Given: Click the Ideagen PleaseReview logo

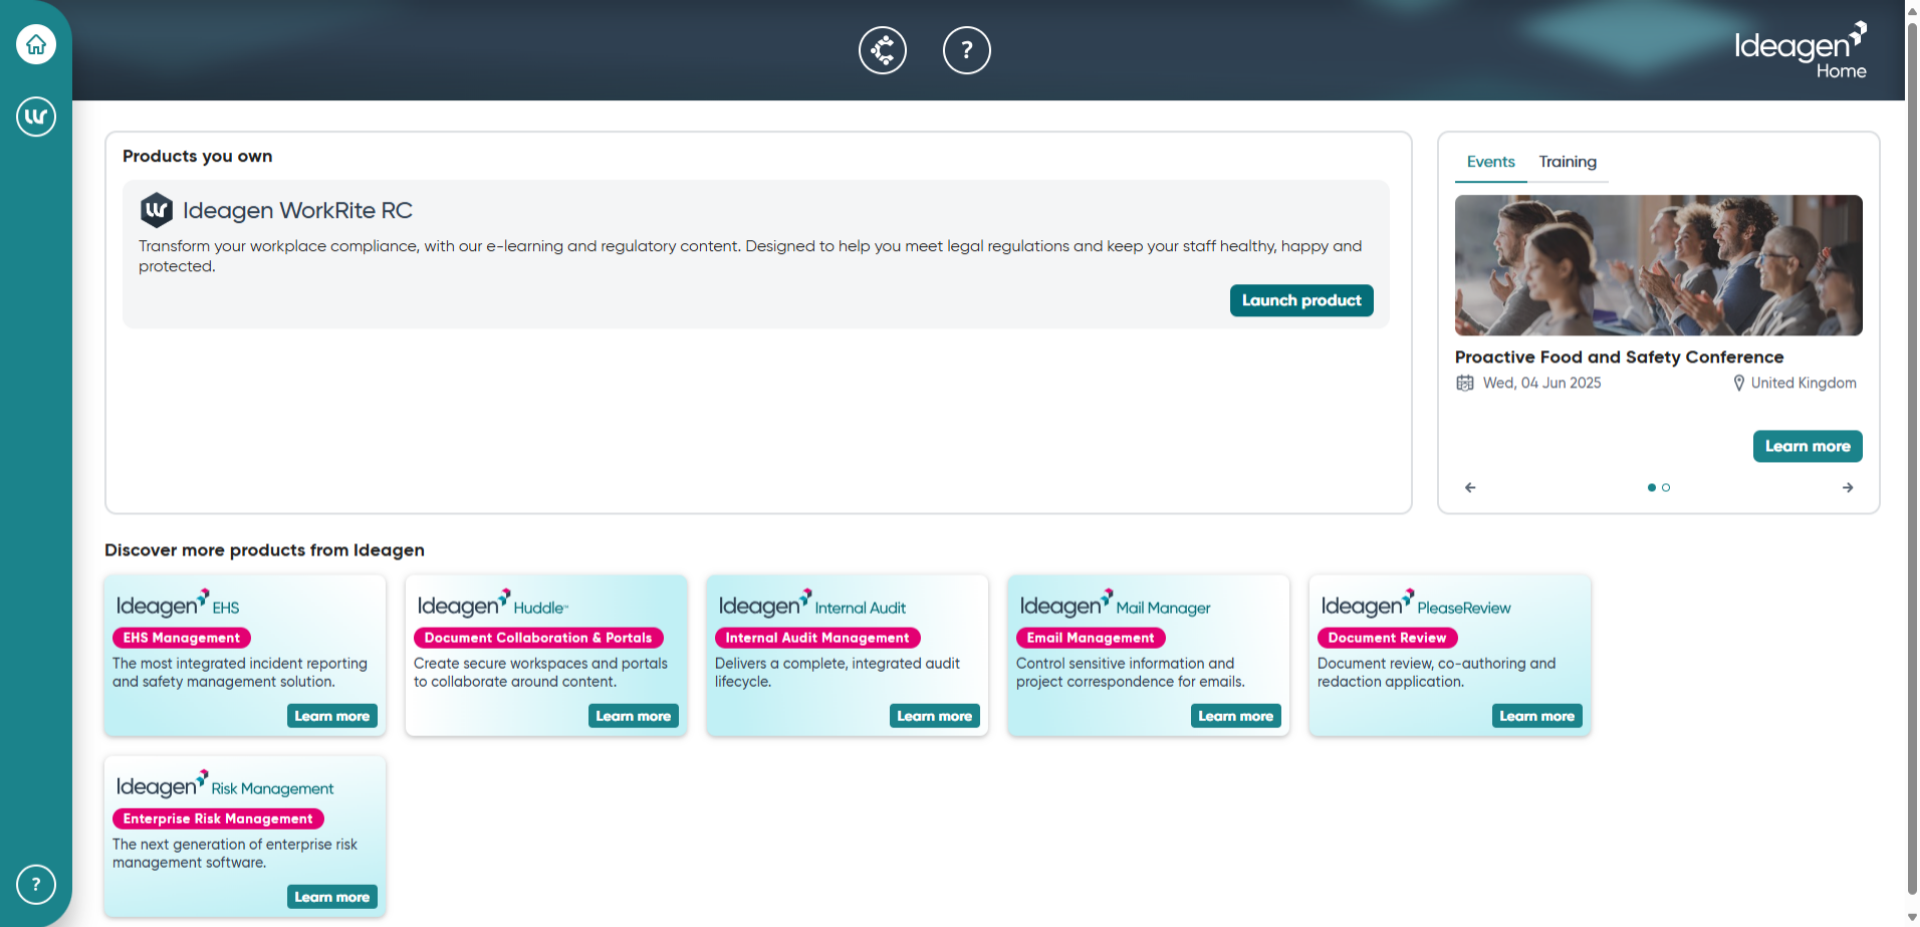Looking at the screenshot, I should pos(1416,604).
